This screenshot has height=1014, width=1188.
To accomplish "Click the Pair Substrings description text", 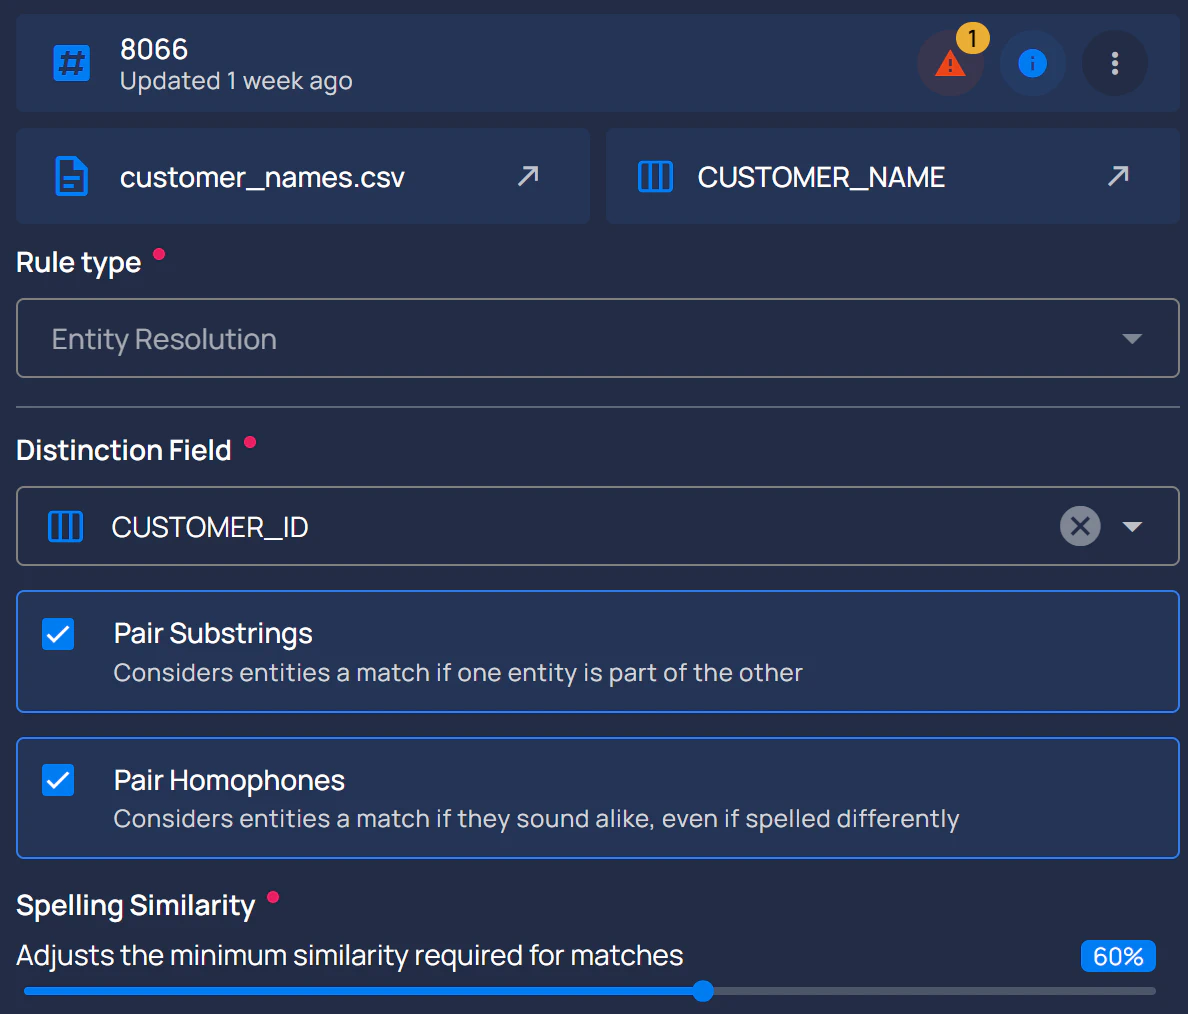I will 458,672.
